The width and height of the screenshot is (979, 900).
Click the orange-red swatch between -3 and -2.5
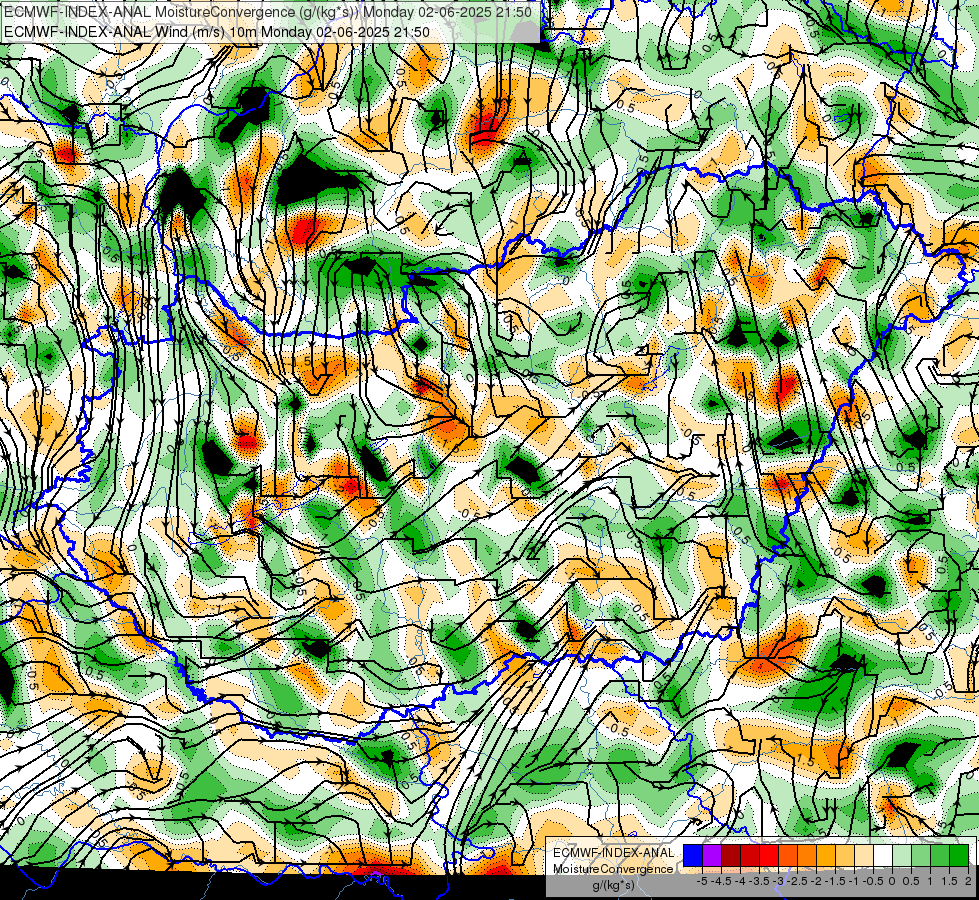click(x=788, y=856)
